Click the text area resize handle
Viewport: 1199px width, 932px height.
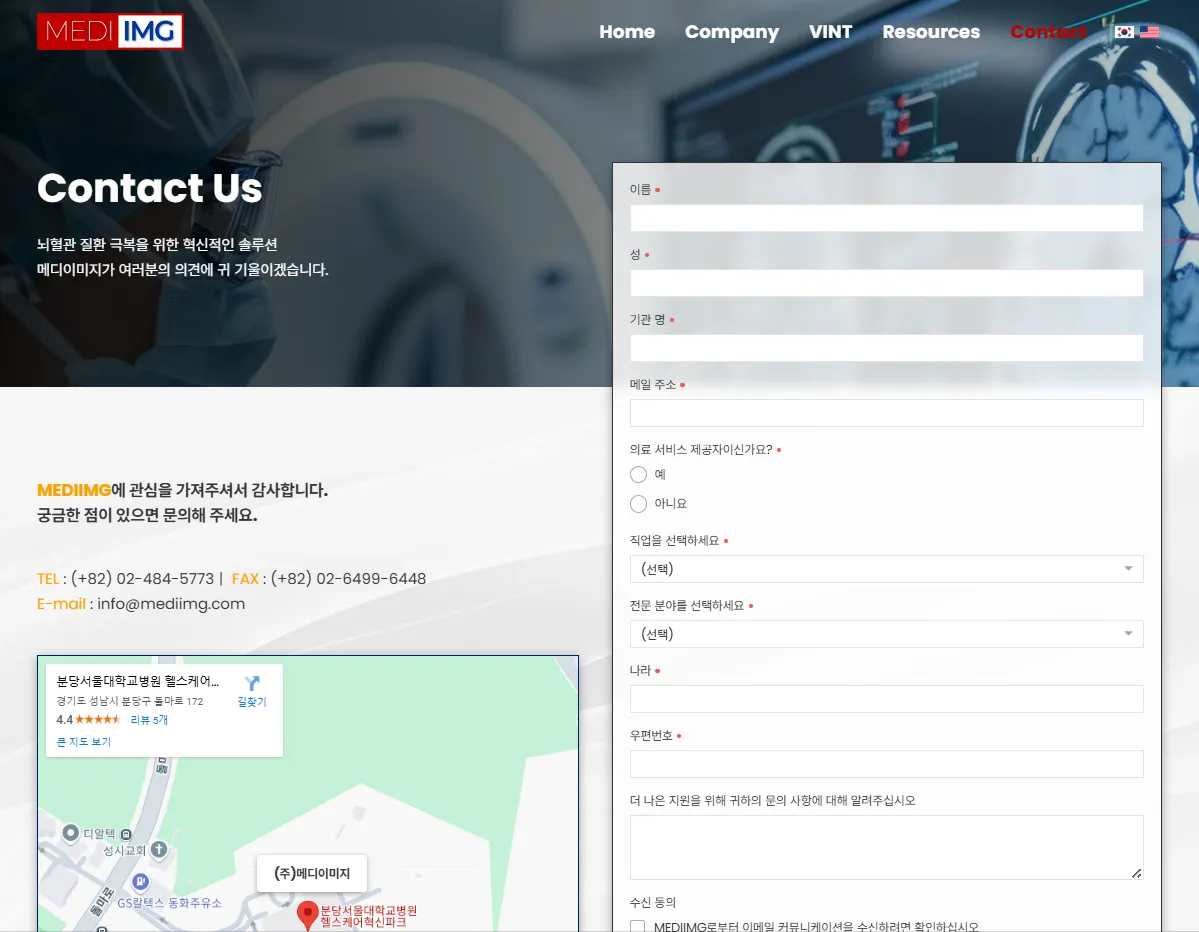(x=1136, y=873)
